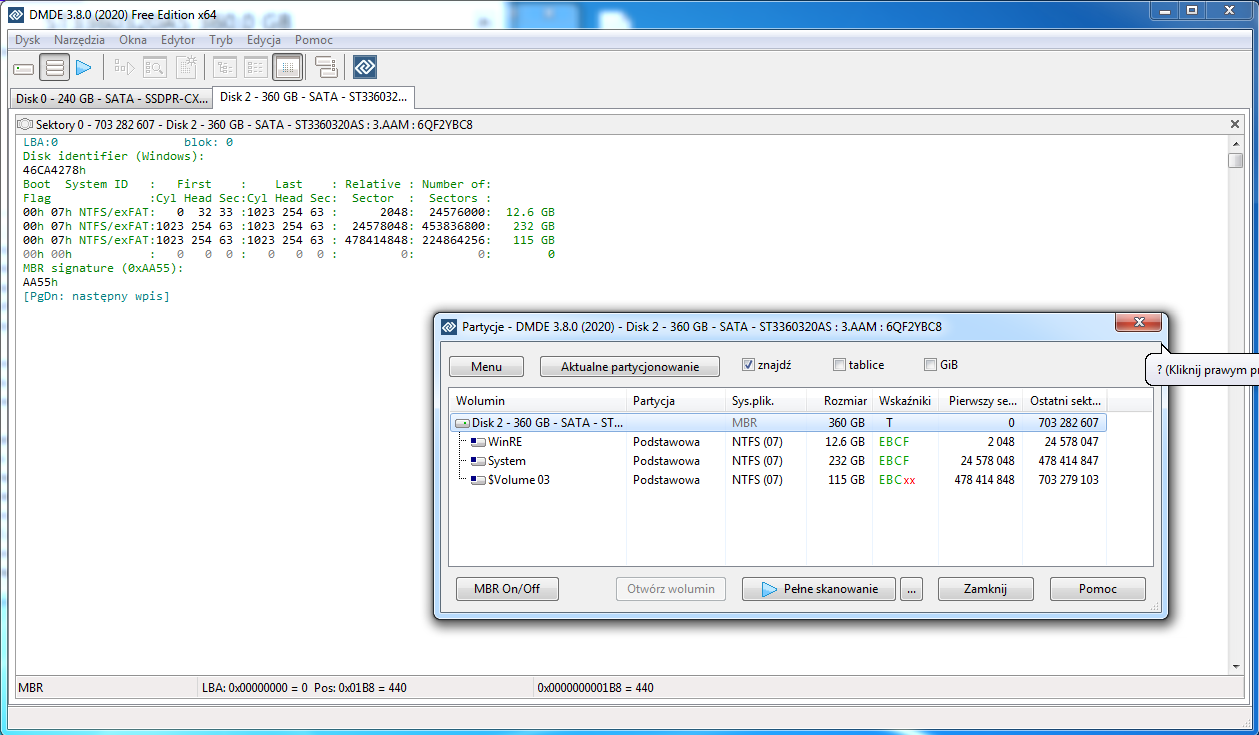Click the System partition icon
The width and height of the screenshot is (1259, 735).
pyautogui.click(x=478, y=461)
